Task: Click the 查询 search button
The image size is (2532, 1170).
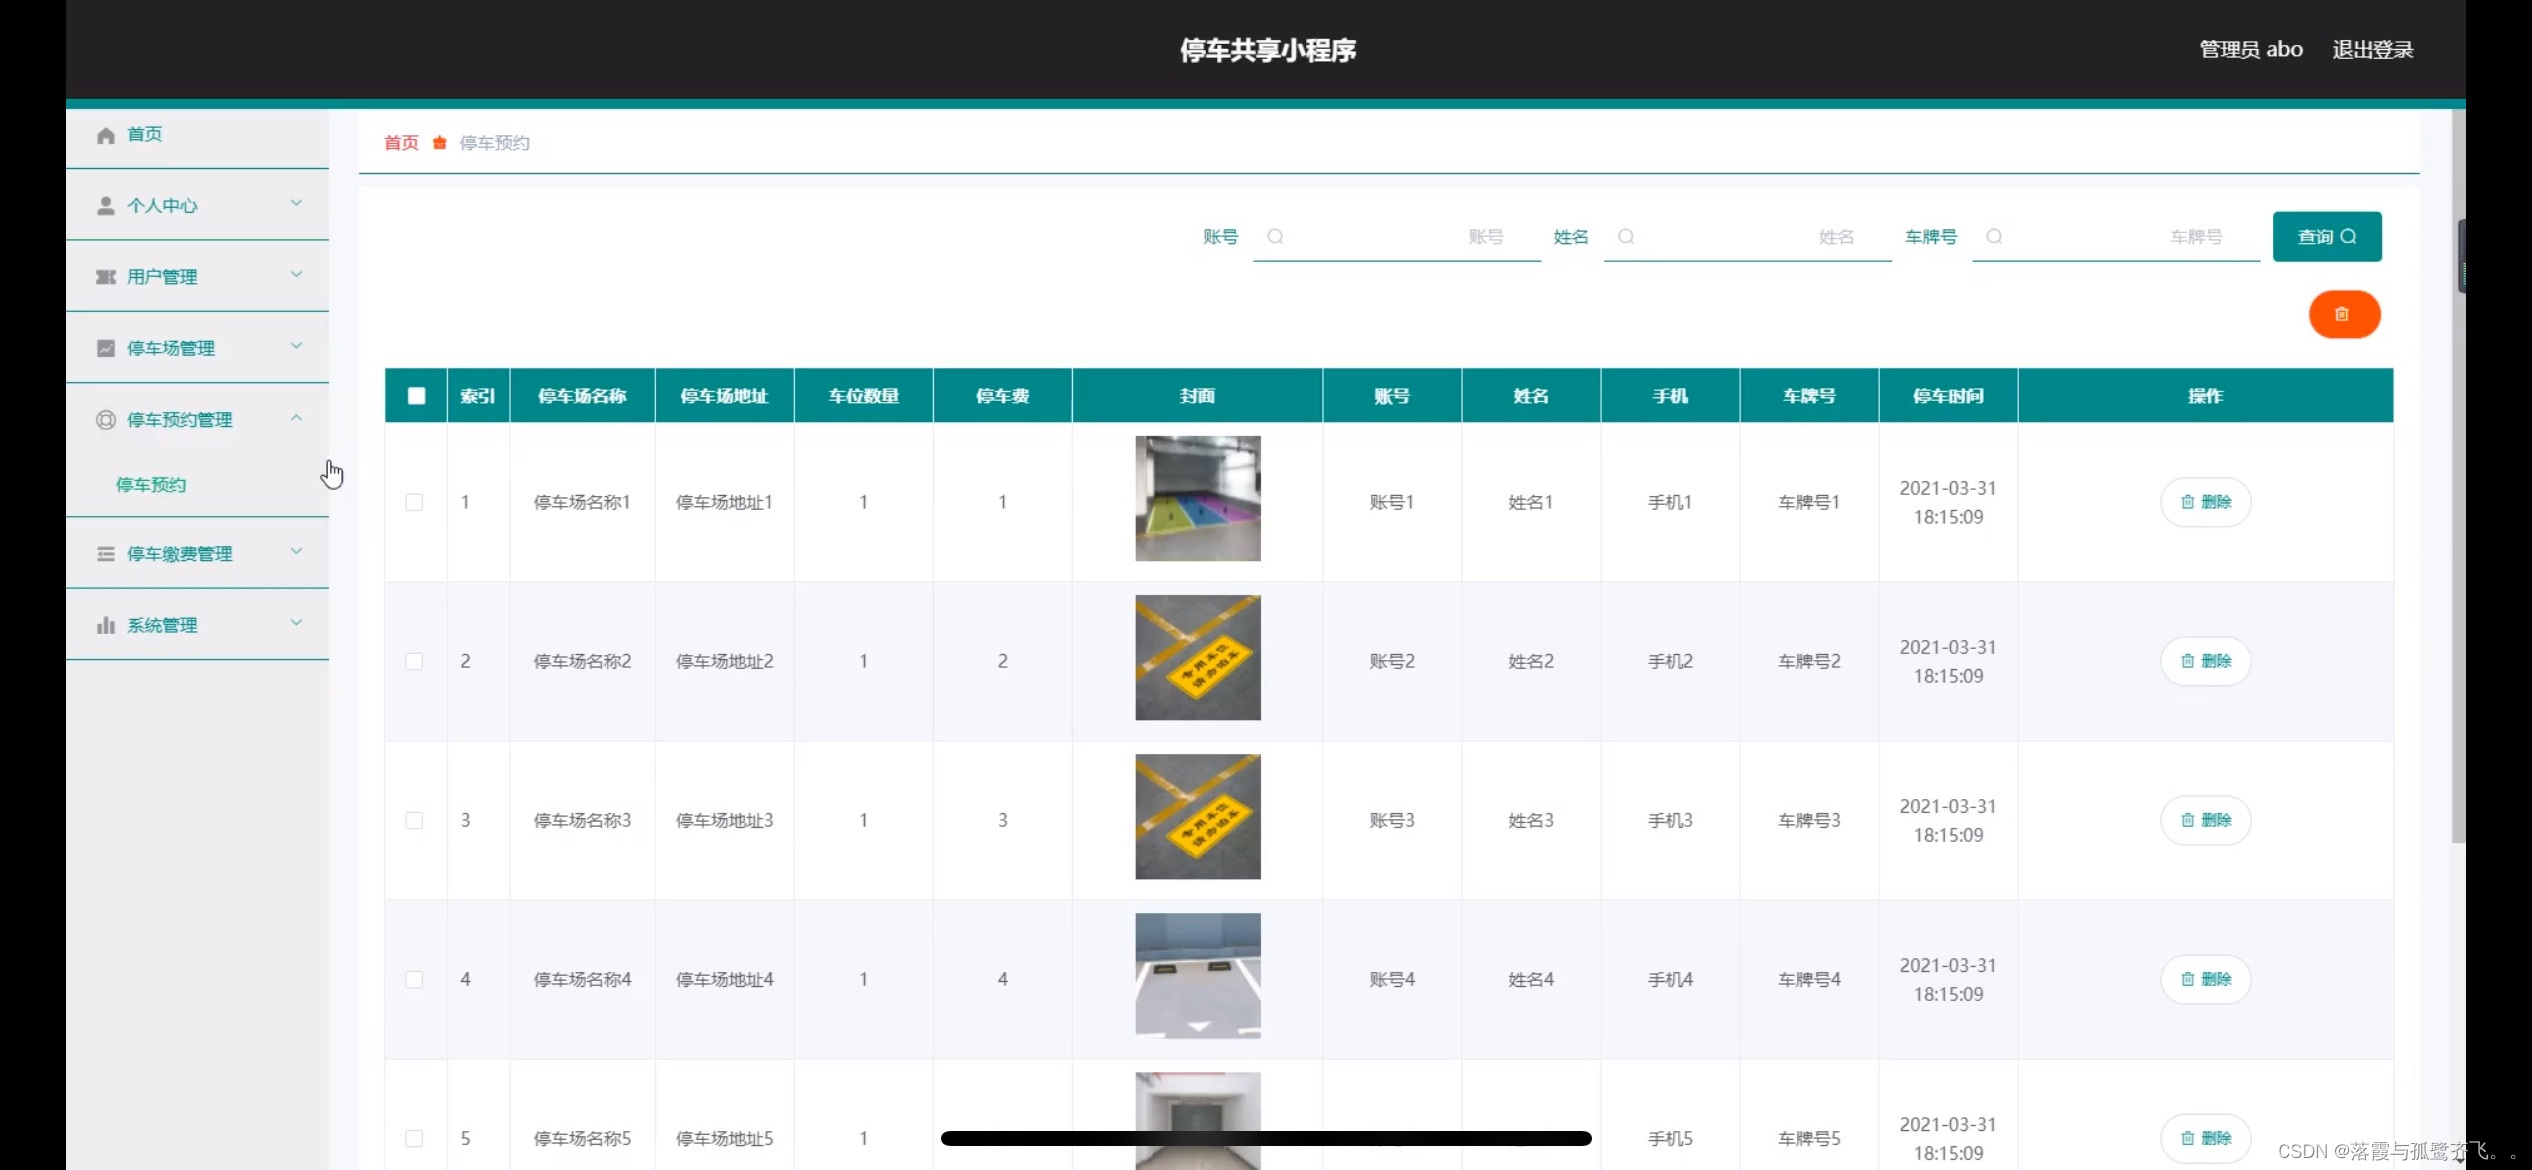Action: 2327,237
